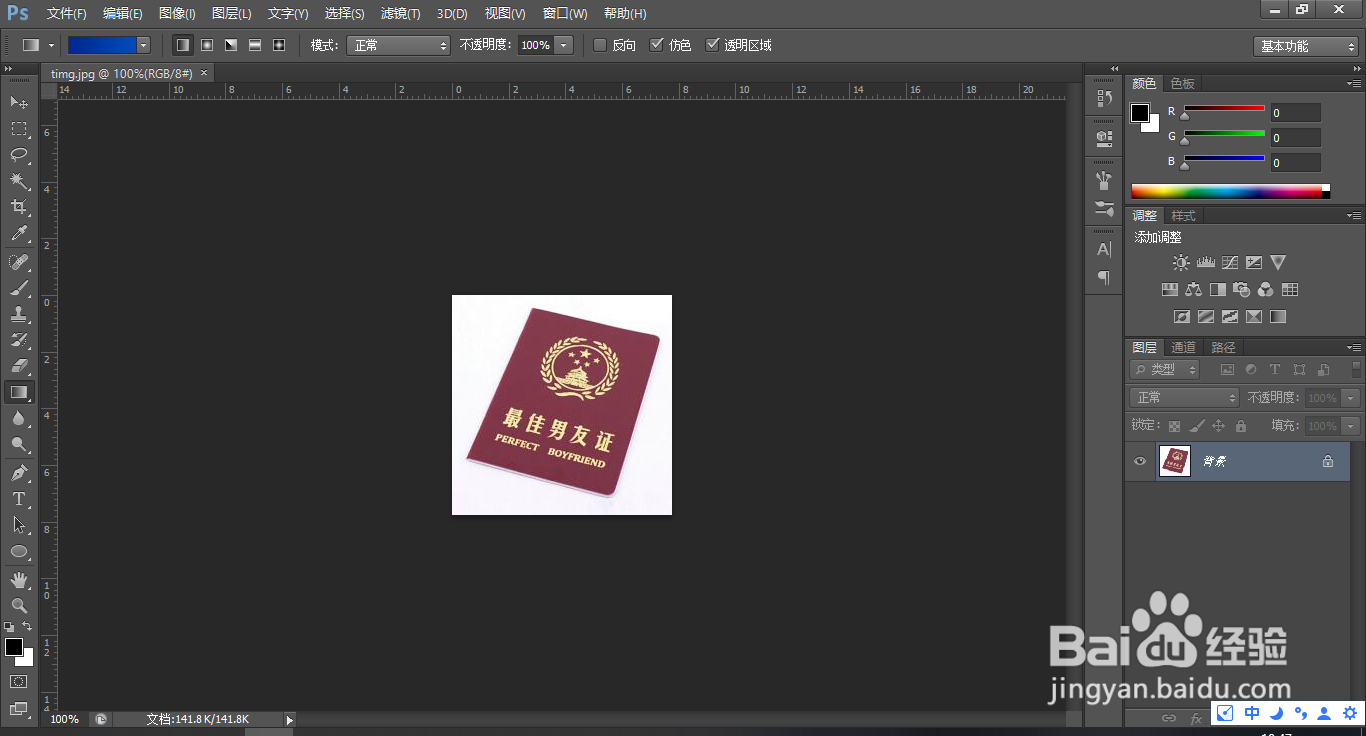Open the status bar info arrow
The image size is (1366, 736).
click(x=290, y=719)
